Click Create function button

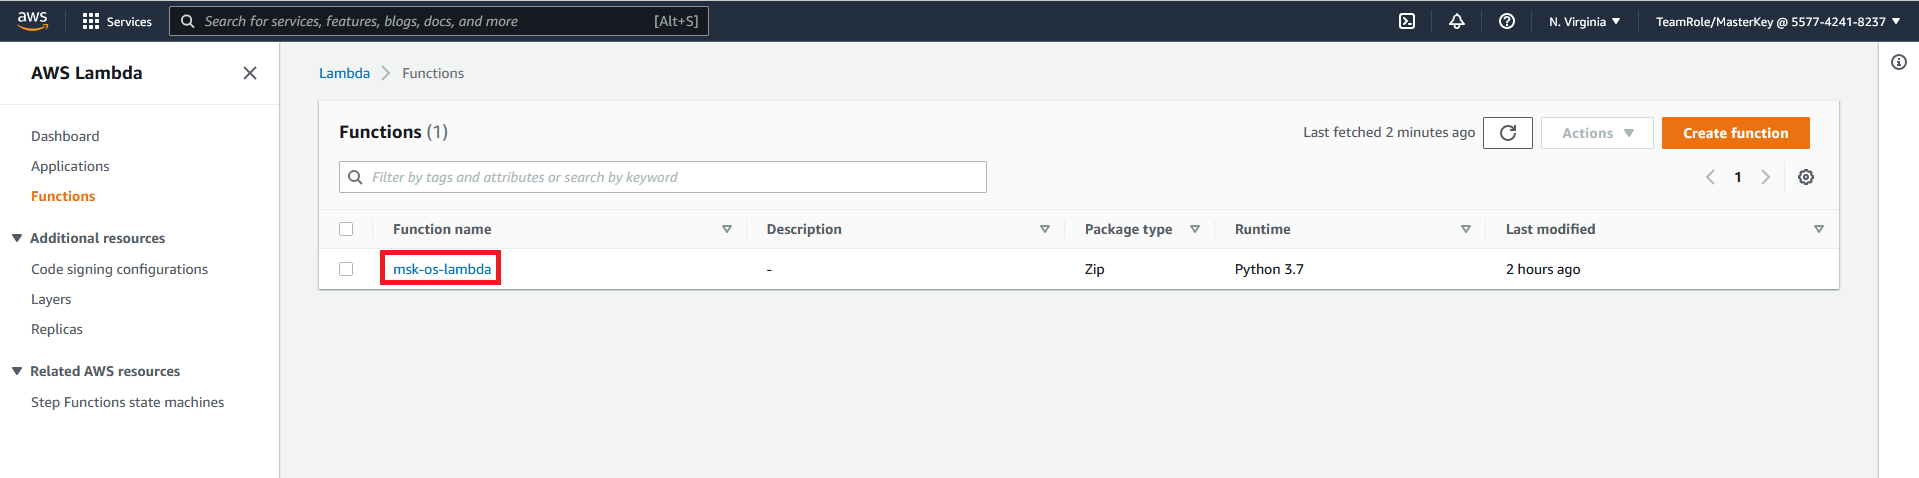point(1736,133)
